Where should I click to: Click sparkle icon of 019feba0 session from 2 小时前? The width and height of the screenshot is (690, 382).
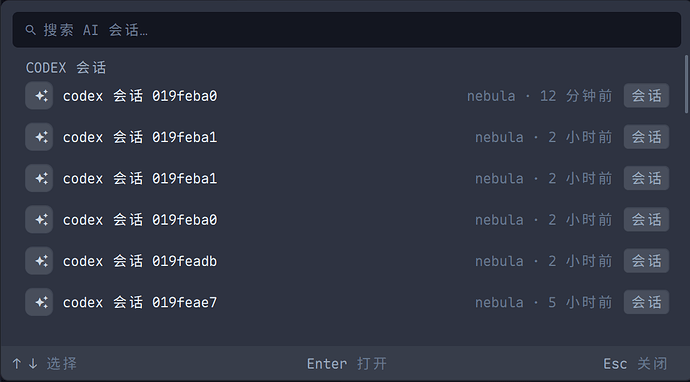[x=39, y=220]
